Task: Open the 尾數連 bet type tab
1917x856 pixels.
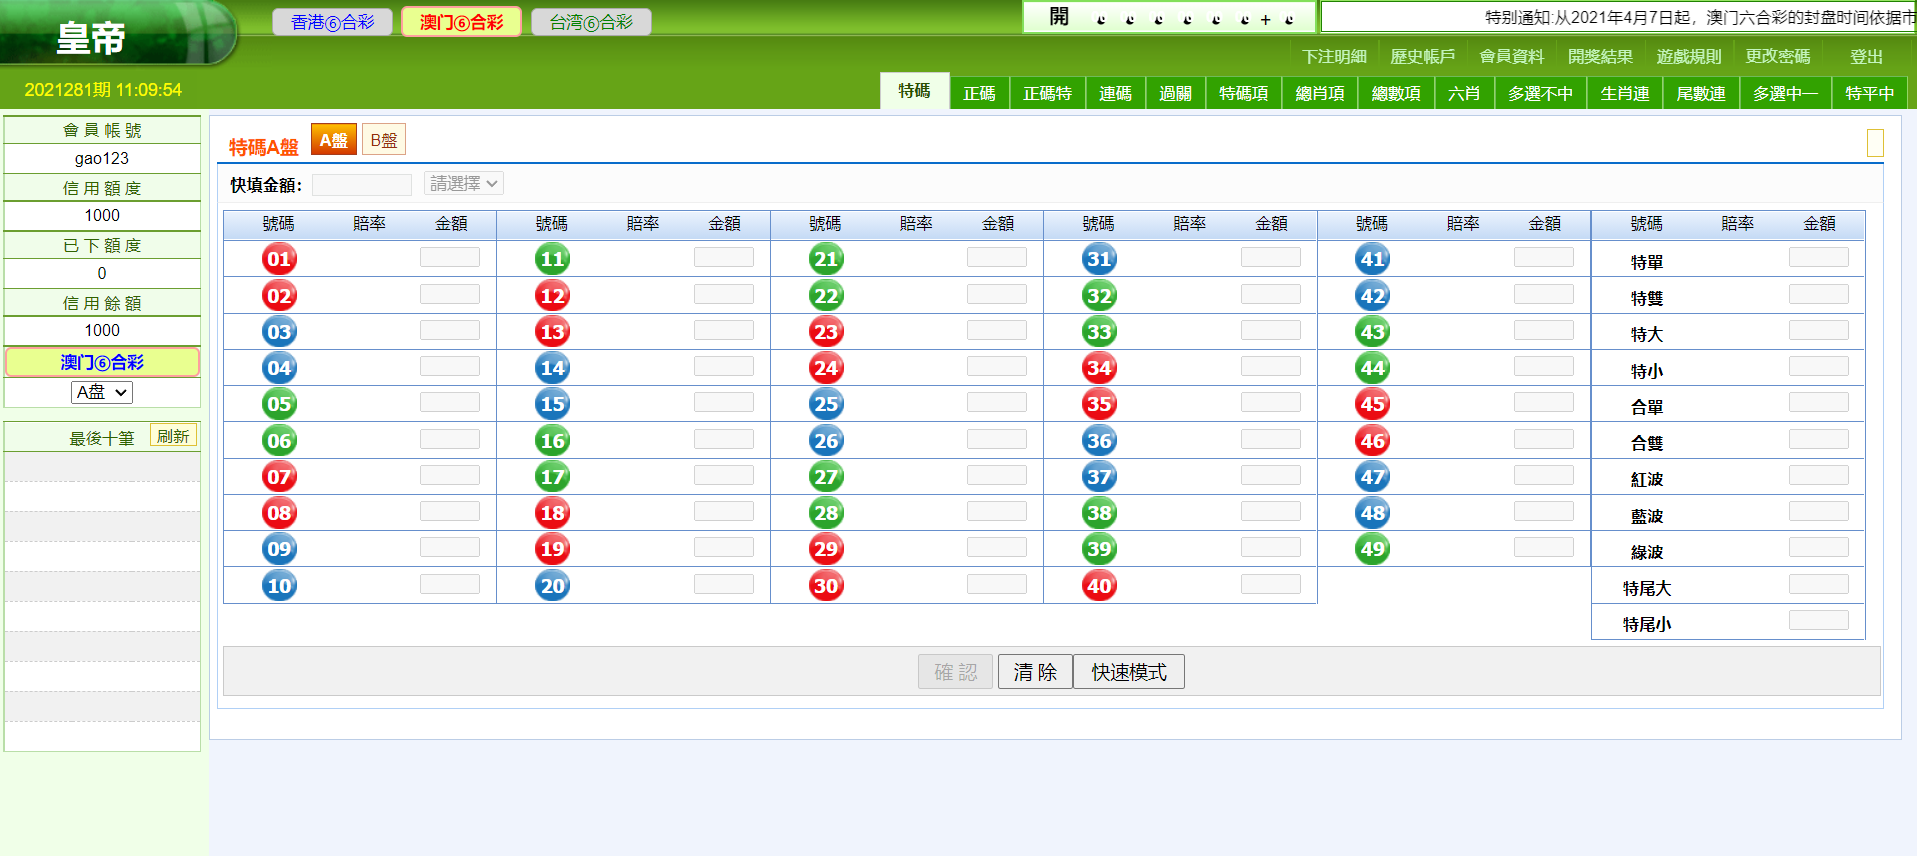Action: pyautogui.click(x=1701, y=93)
